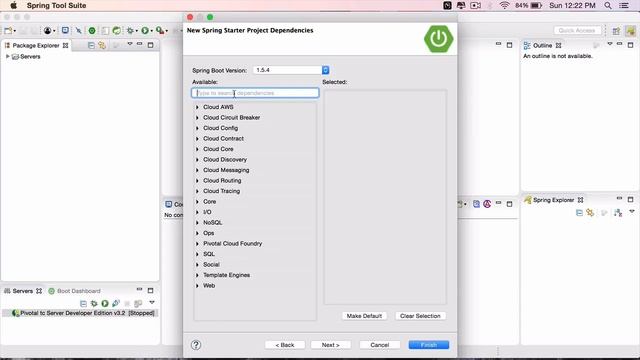Expand the Web category
Viewport: 640px width, 360px height.
[197, 286]
